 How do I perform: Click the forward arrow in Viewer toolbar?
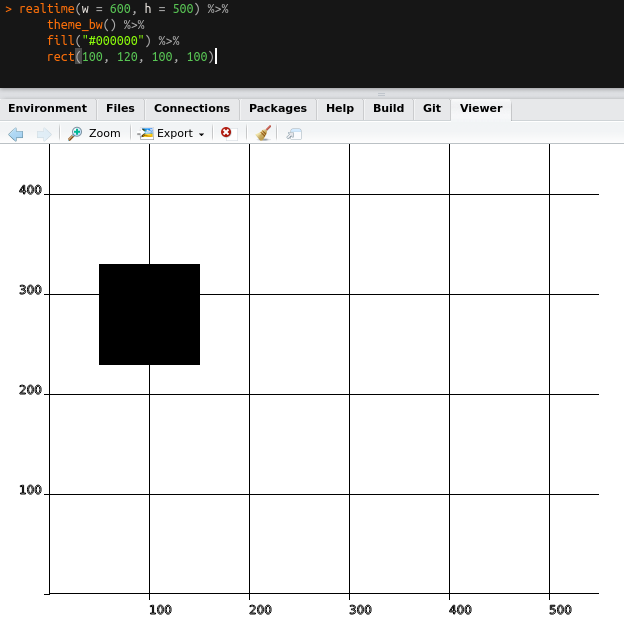tap(43, 133)
